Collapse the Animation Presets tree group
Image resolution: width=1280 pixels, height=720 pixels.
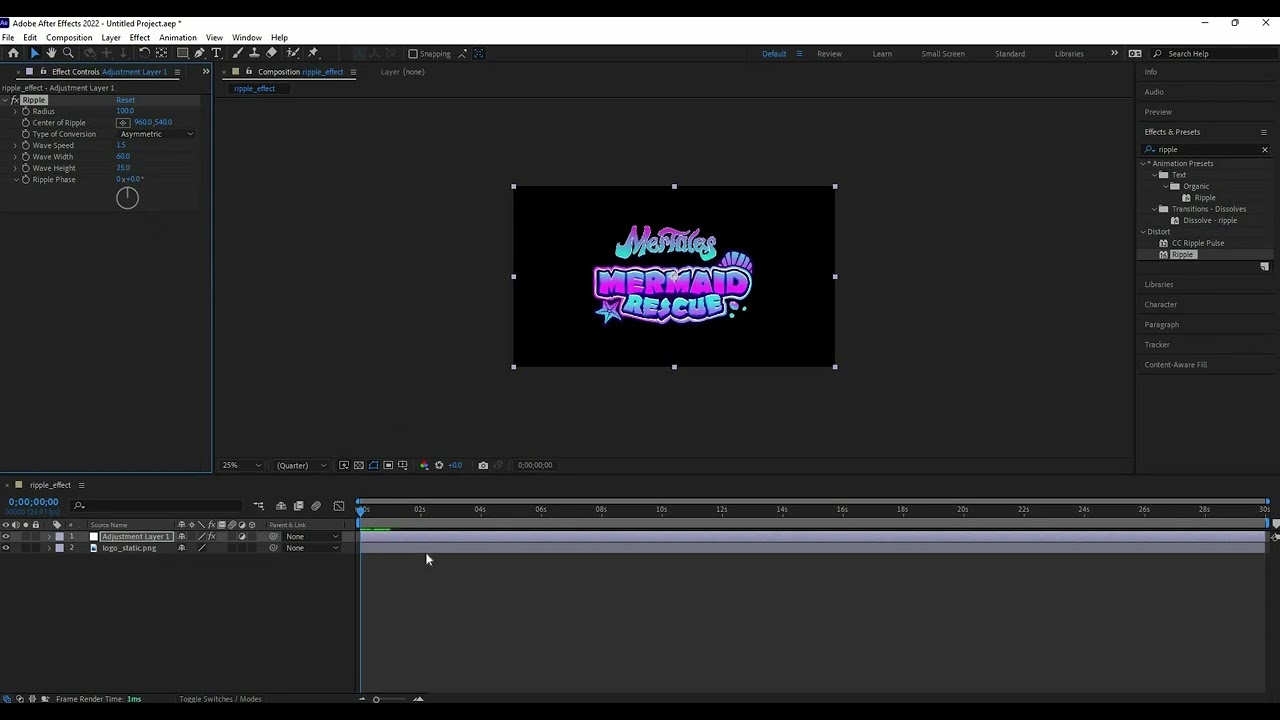(1144, 164)
